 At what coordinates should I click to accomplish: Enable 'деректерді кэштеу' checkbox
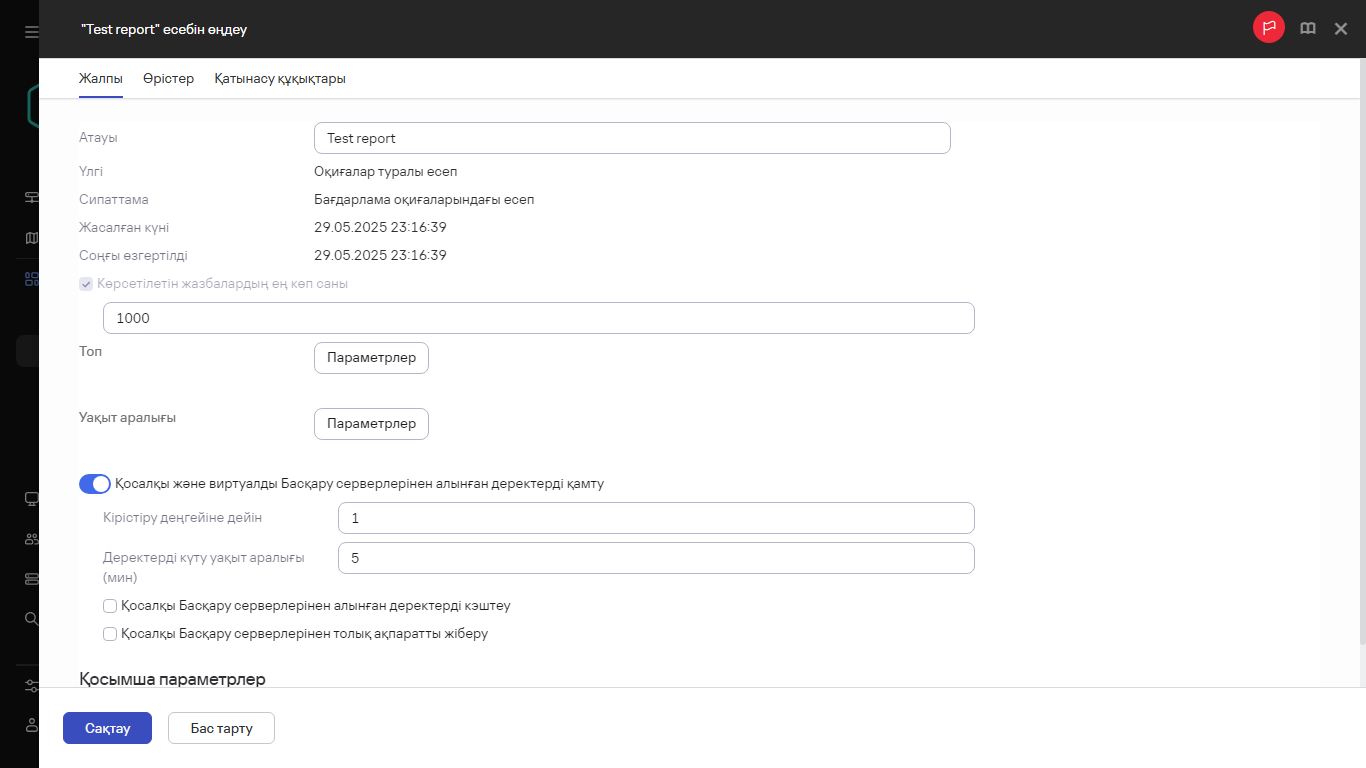click(x=110, y=606)
